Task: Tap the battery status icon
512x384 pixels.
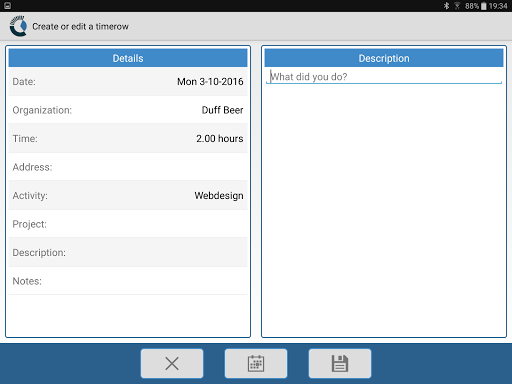Action: (x=484, y=6)
